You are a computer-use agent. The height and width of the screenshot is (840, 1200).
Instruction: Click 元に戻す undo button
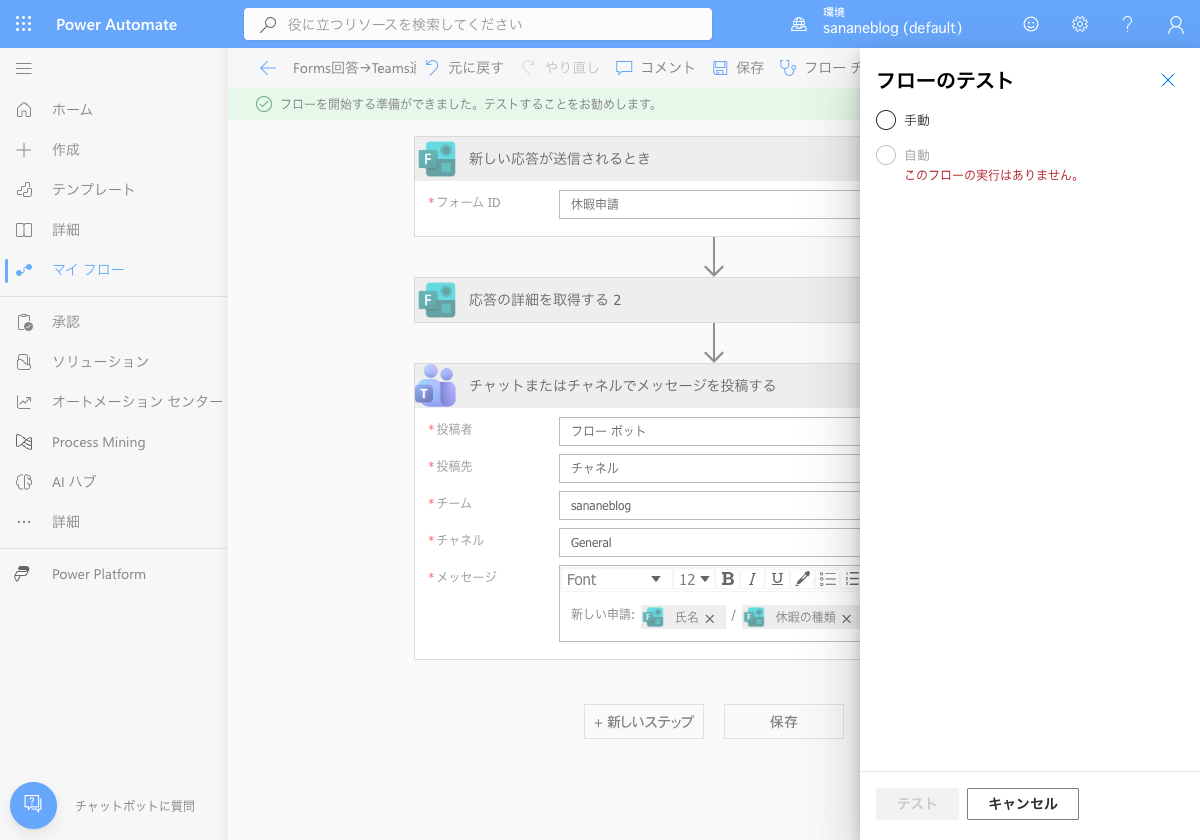[464, 68]
